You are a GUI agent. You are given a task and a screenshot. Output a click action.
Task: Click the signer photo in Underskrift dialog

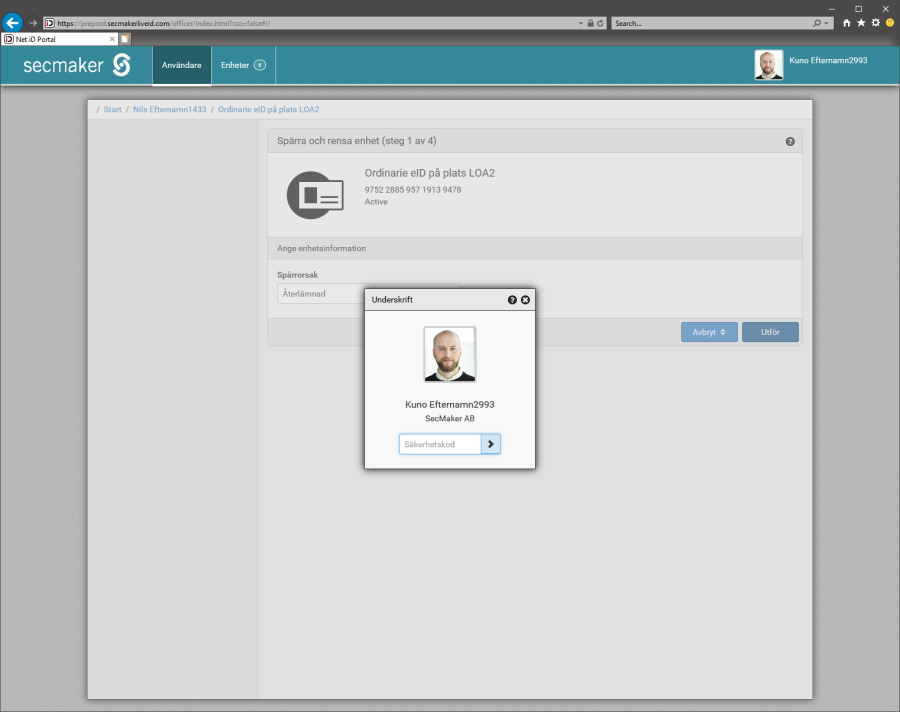pyautogui.click(x=449, y=354)
